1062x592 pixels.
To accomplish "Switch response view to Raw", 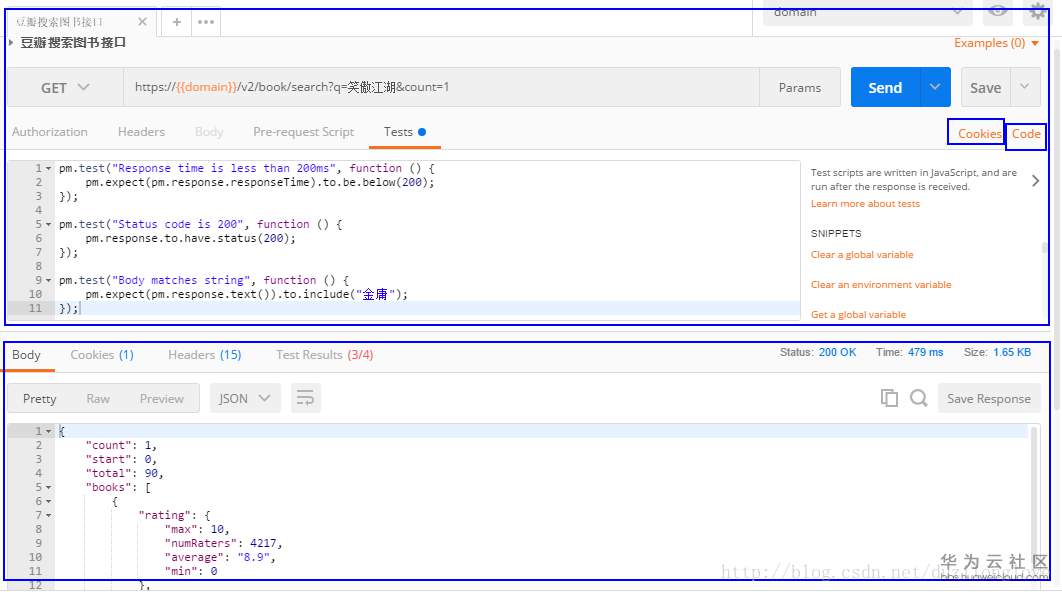I will click(98, 398).
